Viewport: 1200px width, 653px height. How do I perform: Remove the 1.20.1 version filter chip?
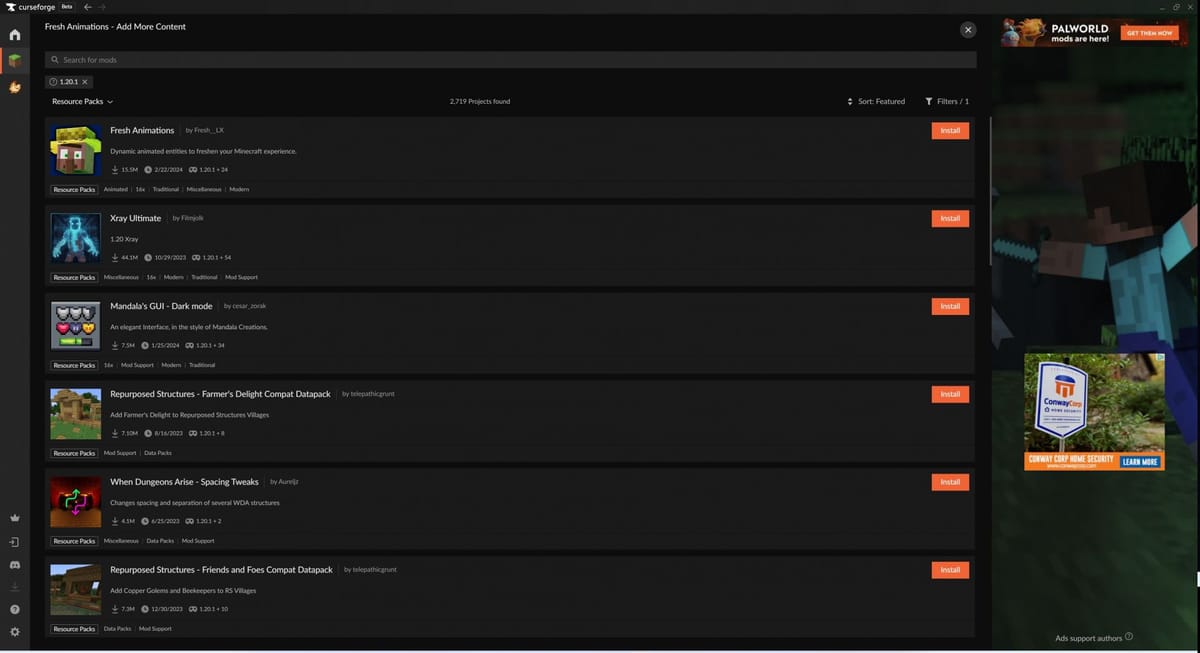[85, 82]
